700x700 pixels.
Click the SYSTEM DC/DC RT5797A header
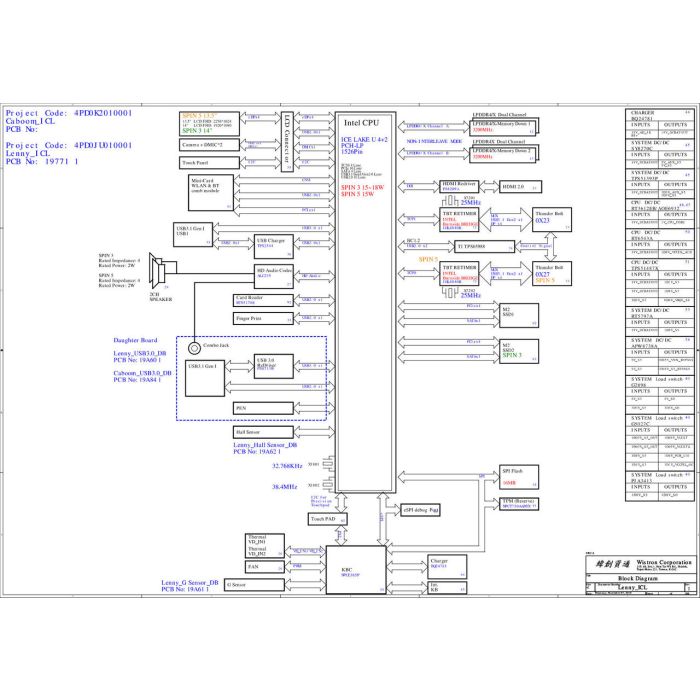[660, 313]
